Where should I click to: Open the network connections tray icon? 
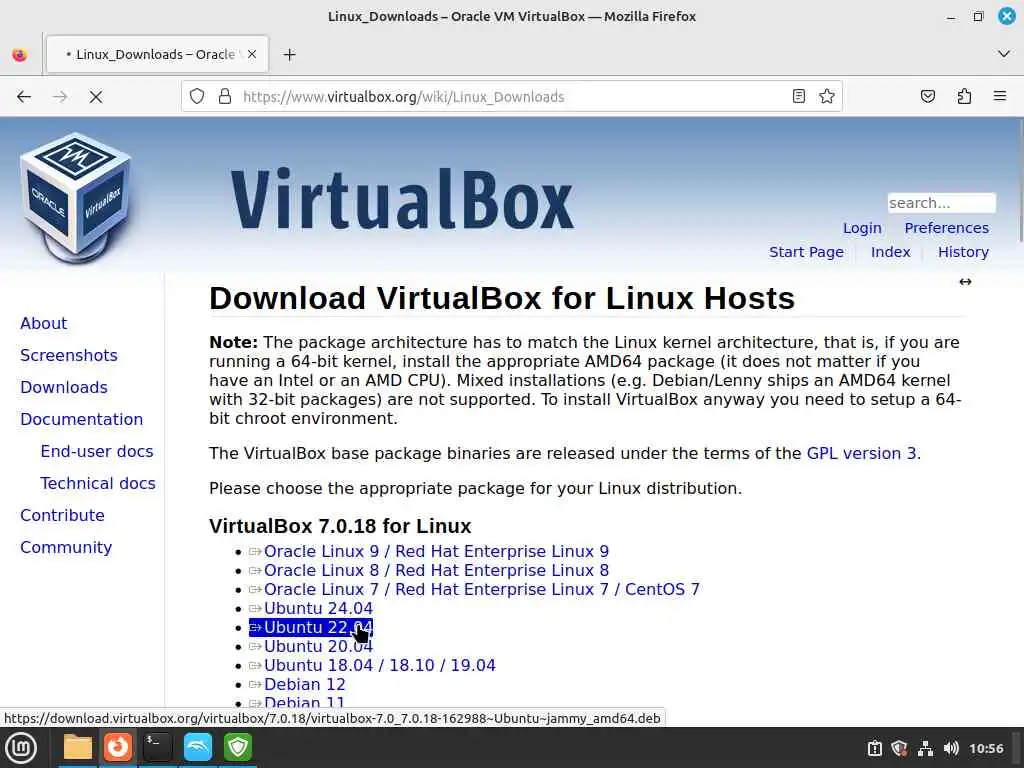tap(925, 748)
